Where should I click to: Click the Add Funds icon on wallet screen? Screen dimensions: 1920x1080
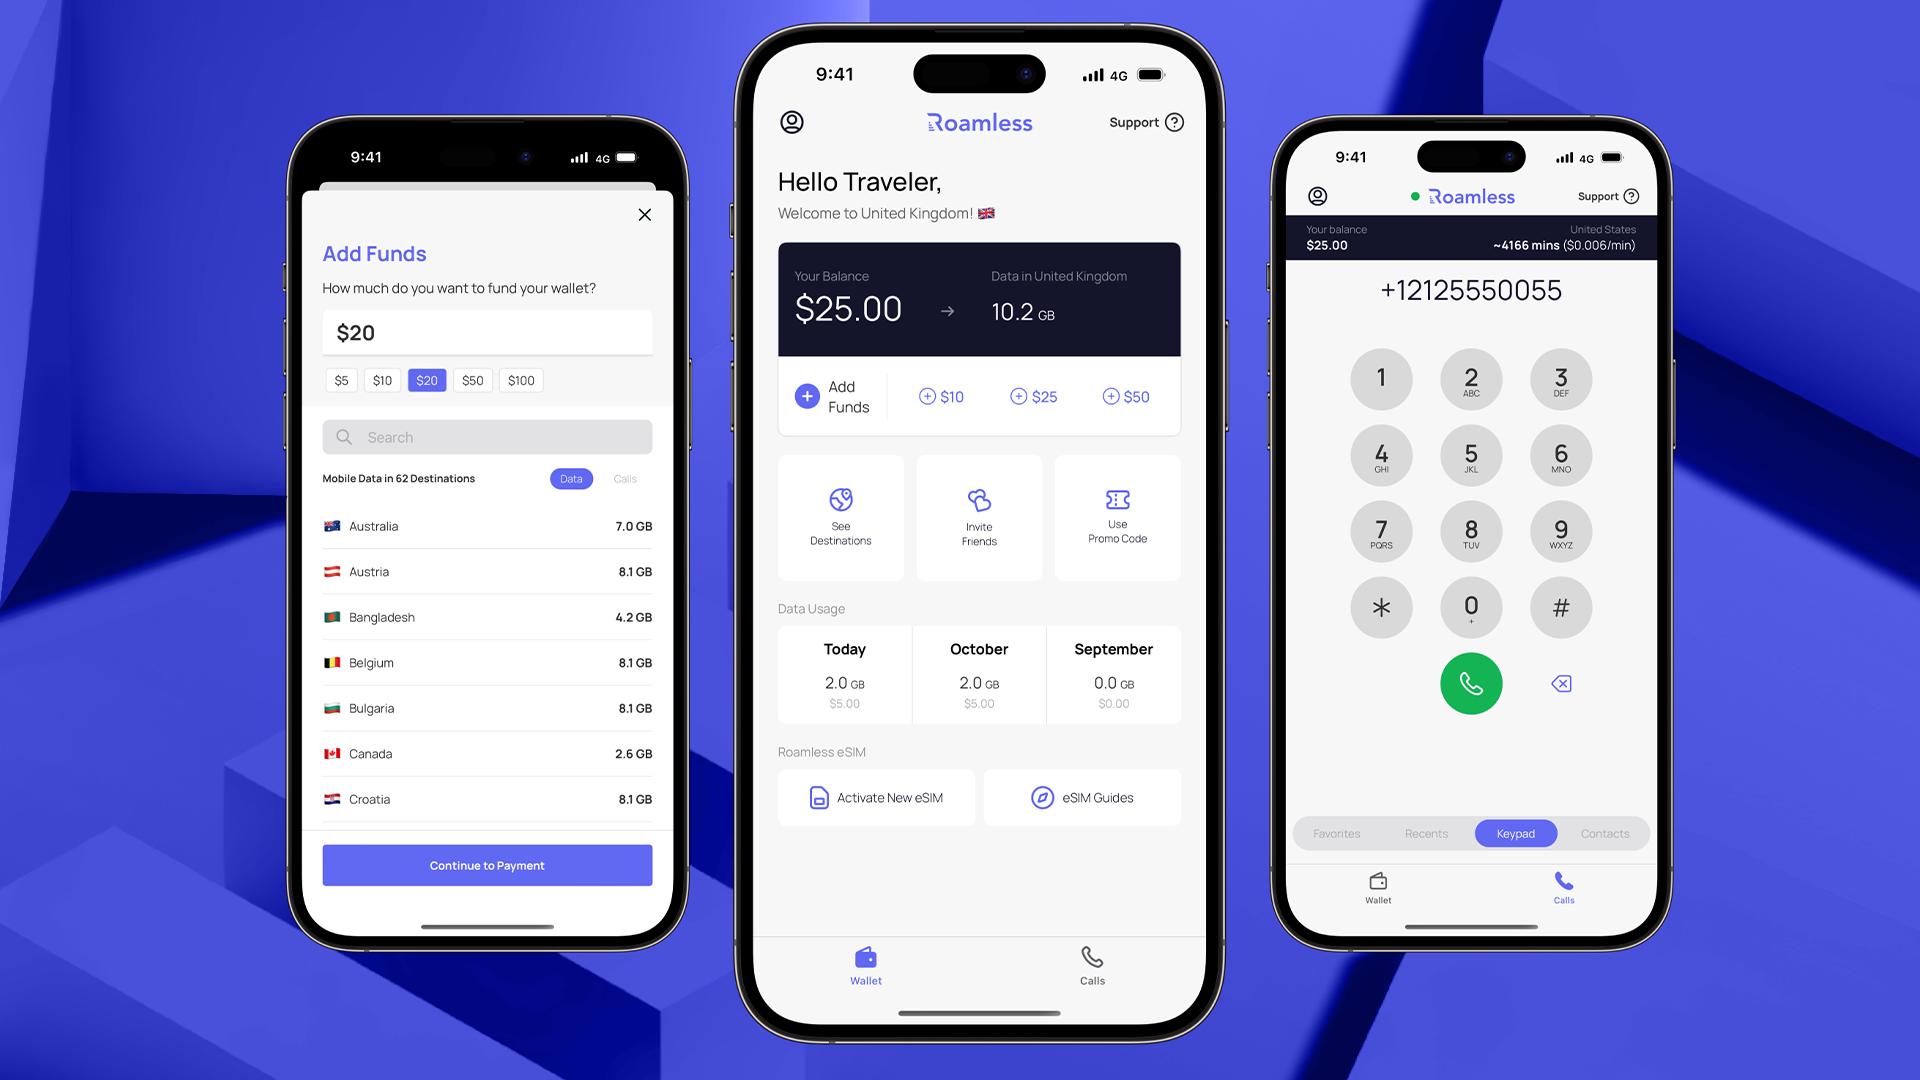(807, 396)
